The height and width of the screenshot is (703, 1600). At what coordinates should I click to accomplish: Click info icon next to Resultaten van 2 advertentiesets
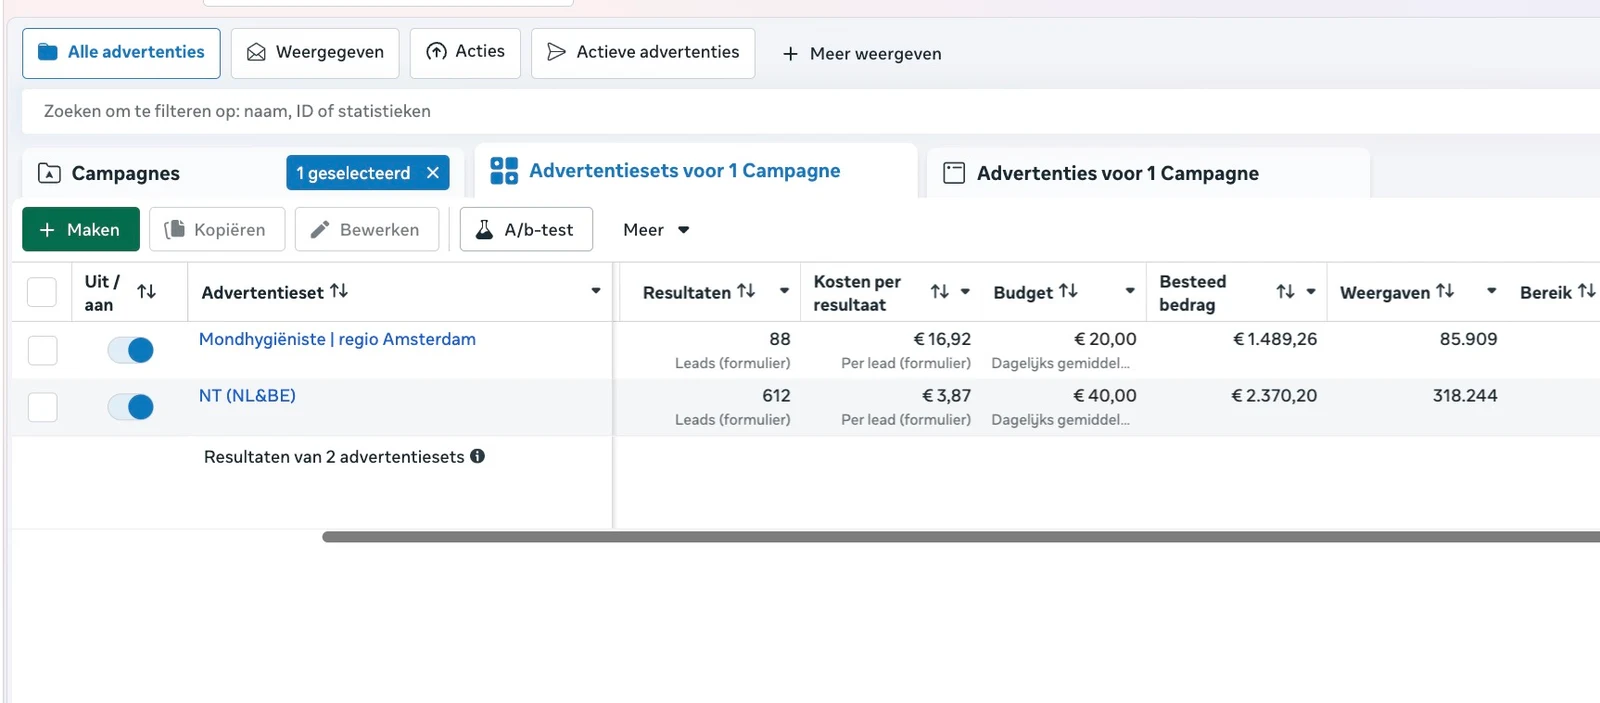pyautogui.click(x=478, y=456)
